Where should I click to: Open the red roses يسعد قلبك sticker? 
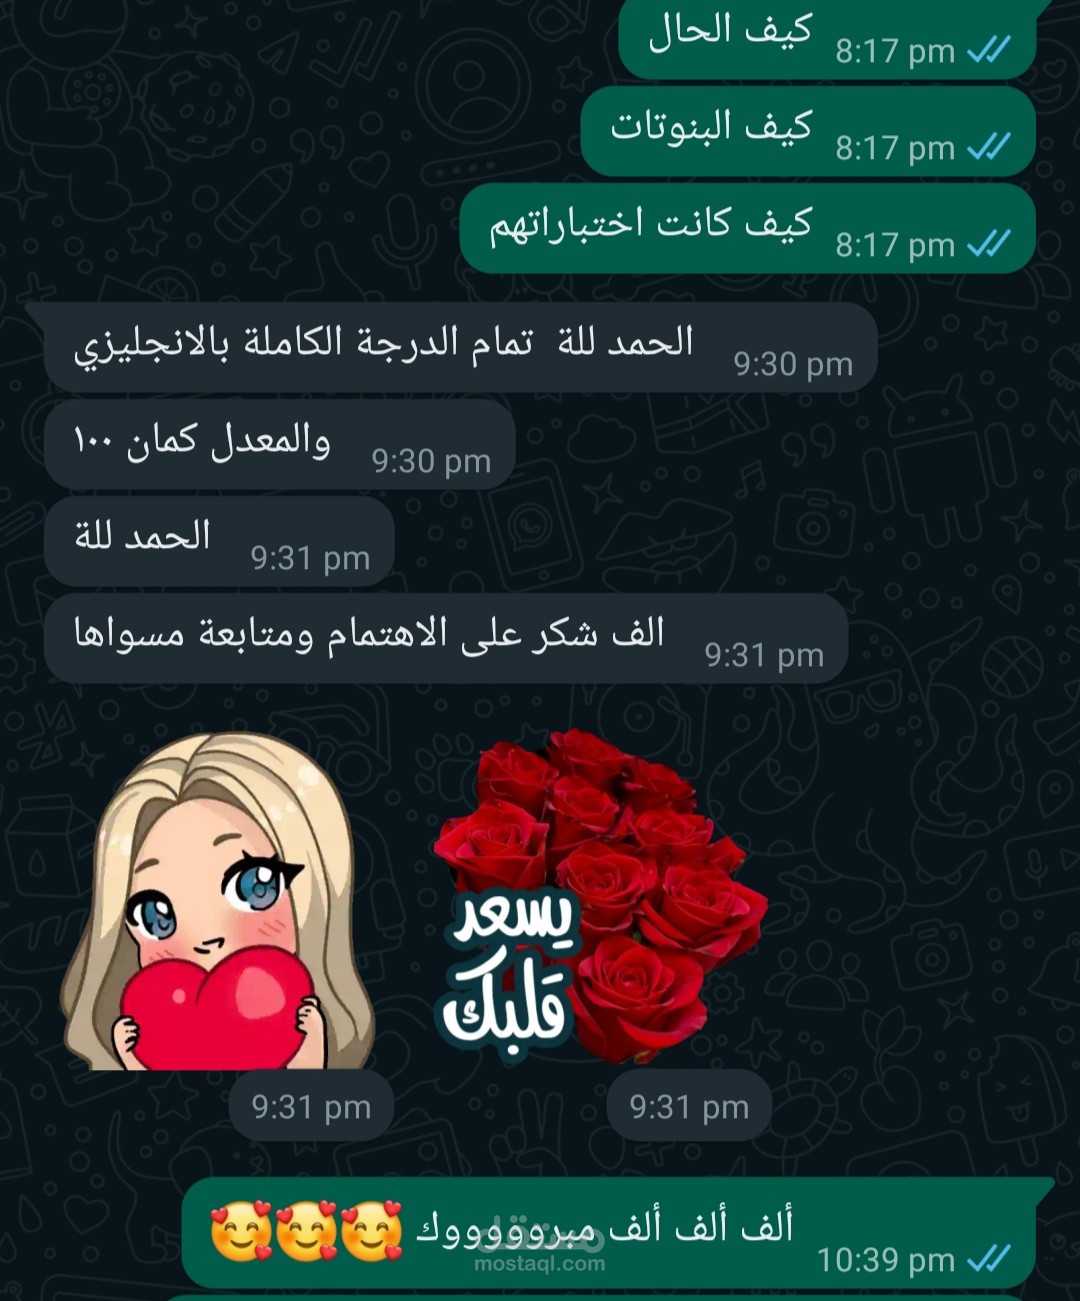(600, 896)
